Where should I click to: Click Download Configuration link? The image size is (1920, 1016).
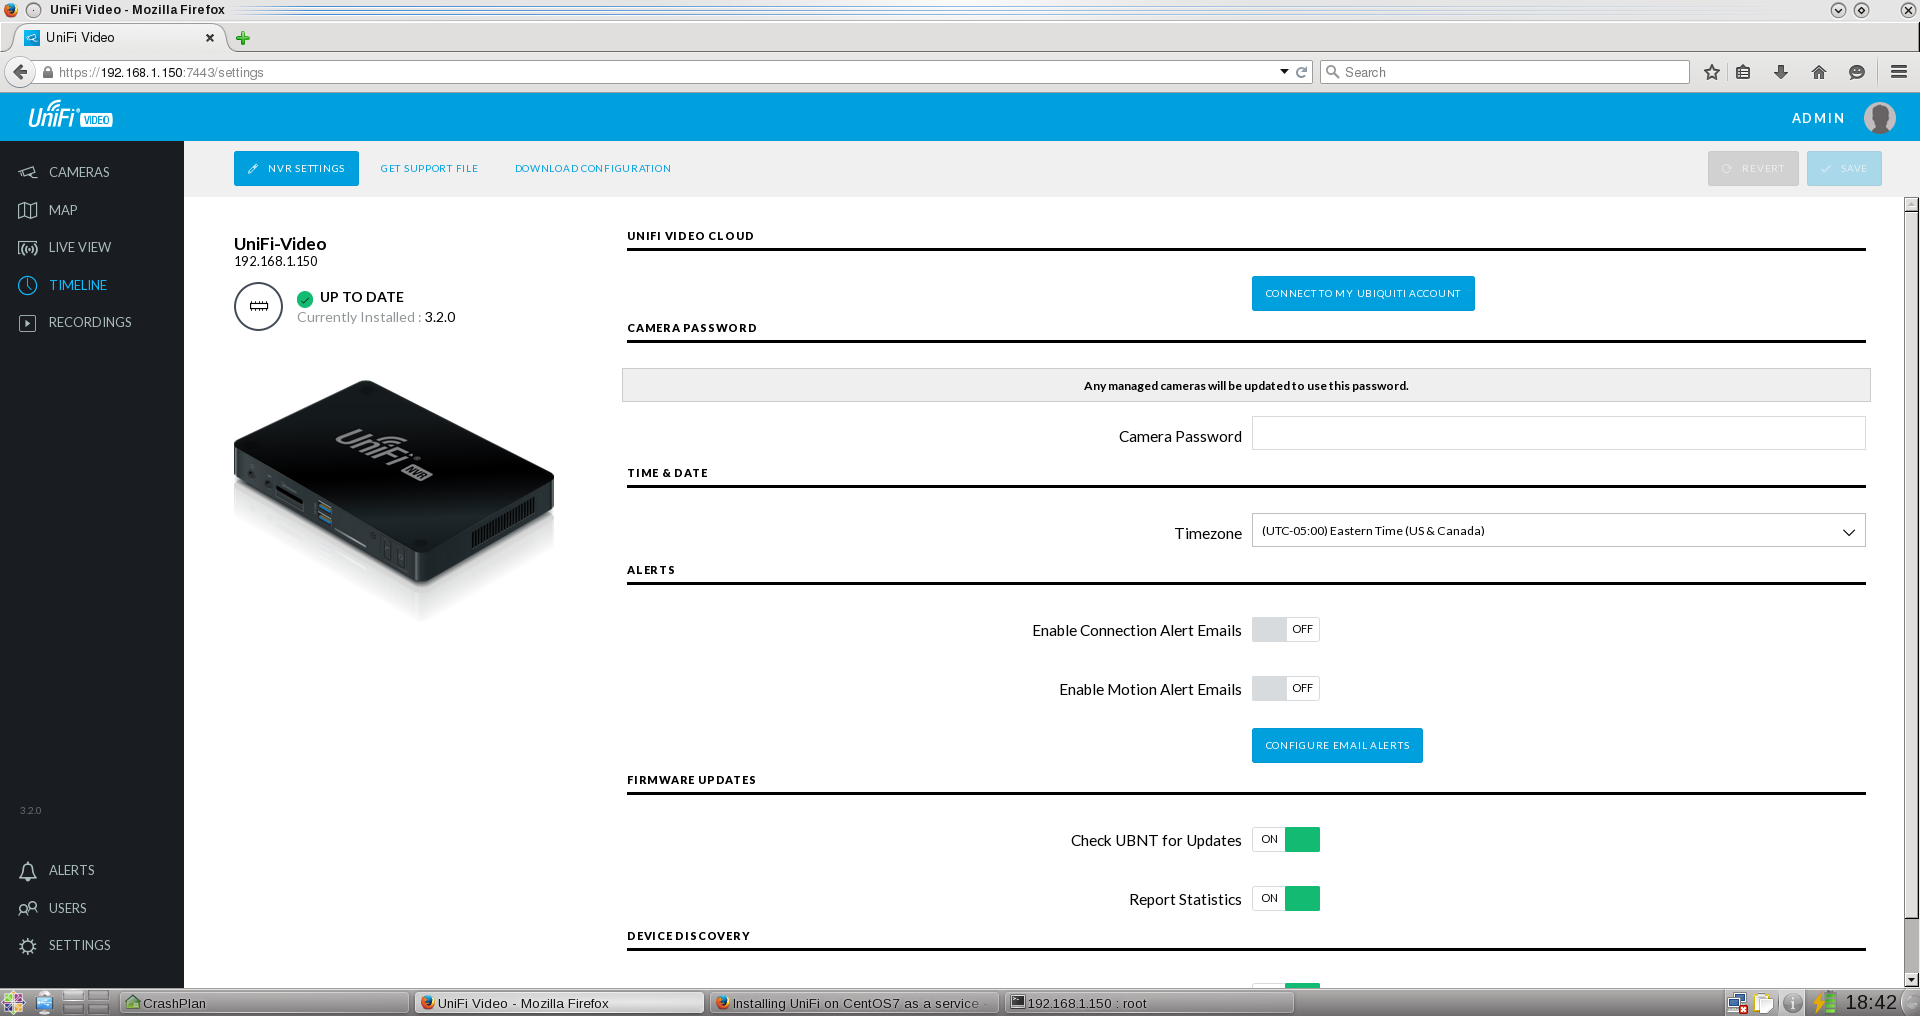click(593, 169)
